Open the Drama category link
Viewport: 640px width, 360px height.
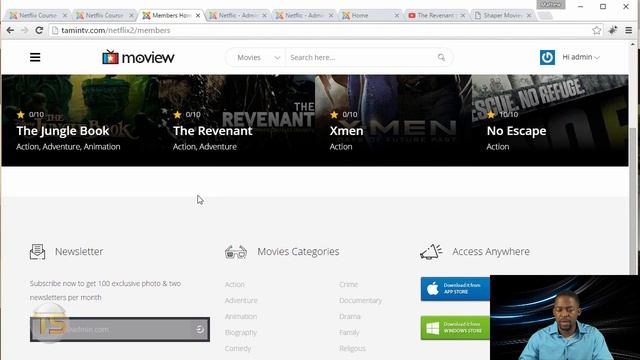[x=350, y=316]
